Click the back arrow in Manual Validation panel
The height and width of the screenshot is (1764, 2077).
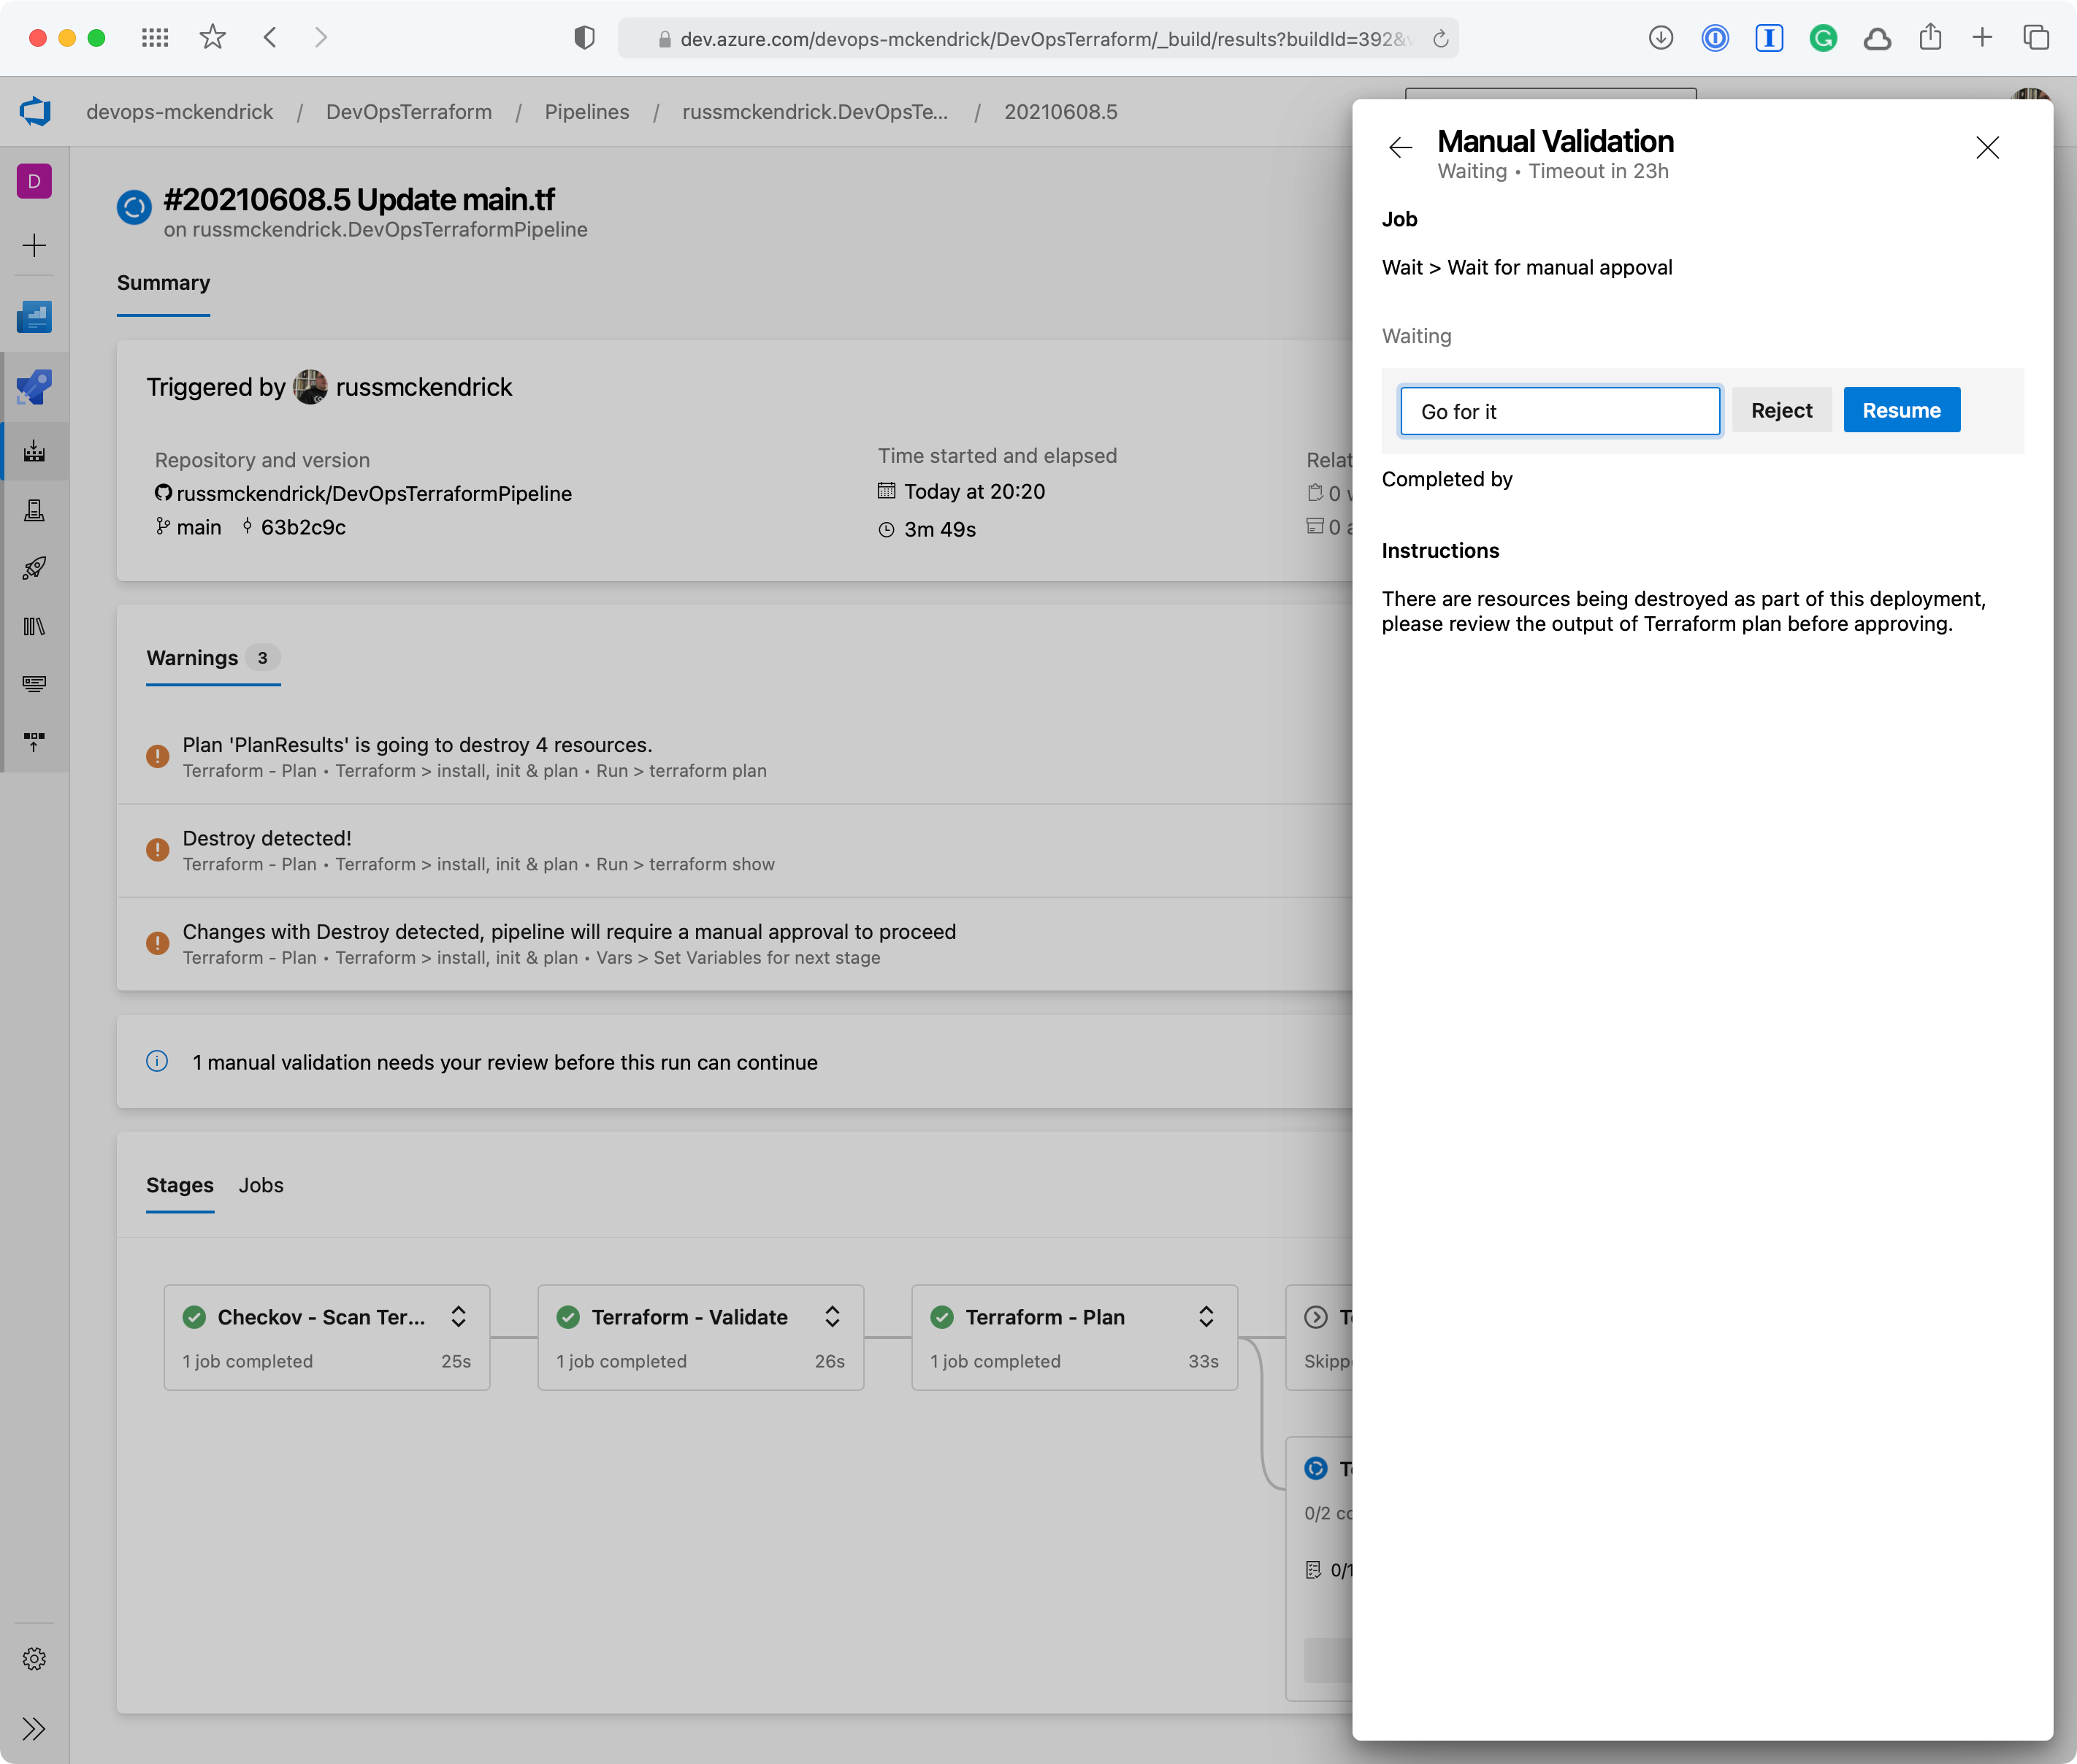click(1400, 145)
